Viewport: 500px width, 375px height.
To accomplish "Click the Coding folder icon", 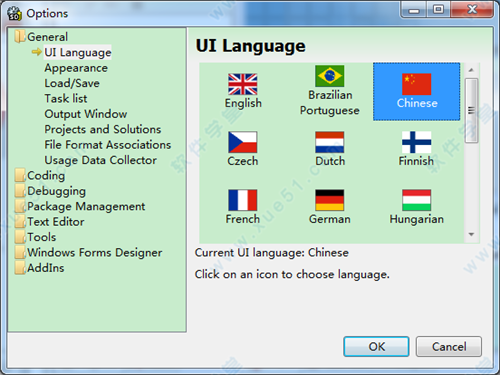I will [x=20, y=176].
